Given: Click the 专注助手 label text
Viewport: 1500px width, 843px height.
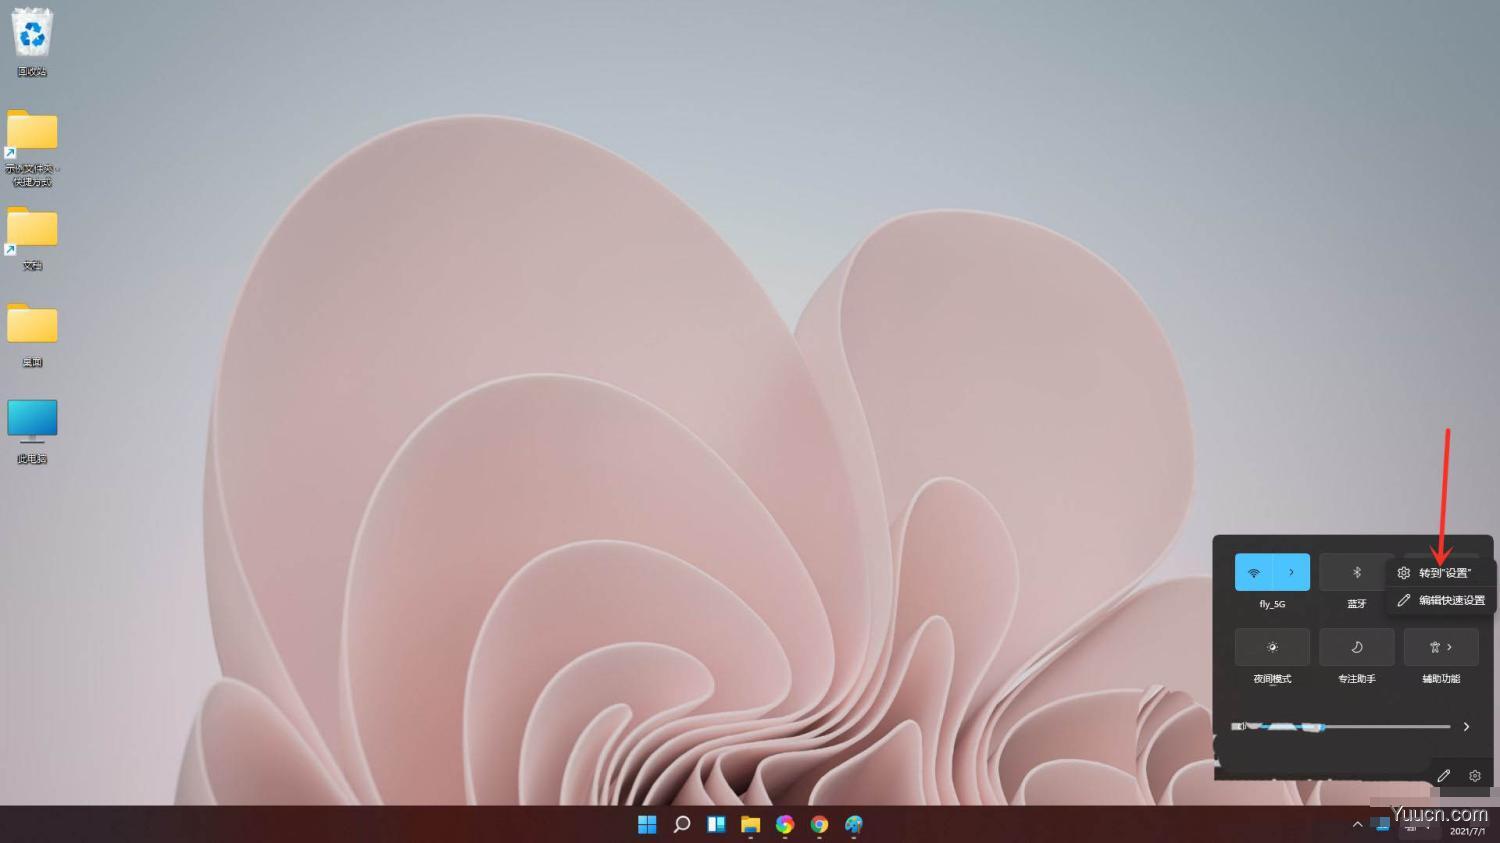Looking at the screenshot, I should [x=1357, y=679].
